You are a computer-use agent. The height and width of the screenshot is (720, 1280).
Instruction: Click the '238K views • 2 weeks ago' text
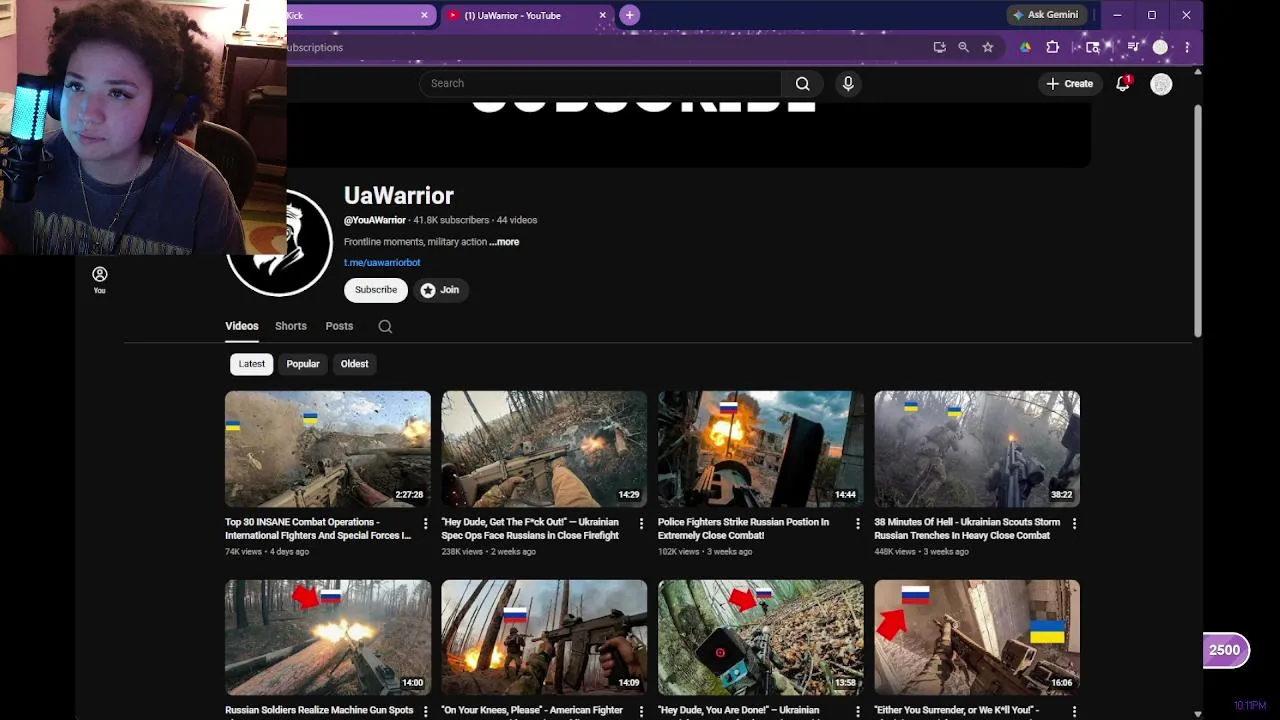pos(488,552)
